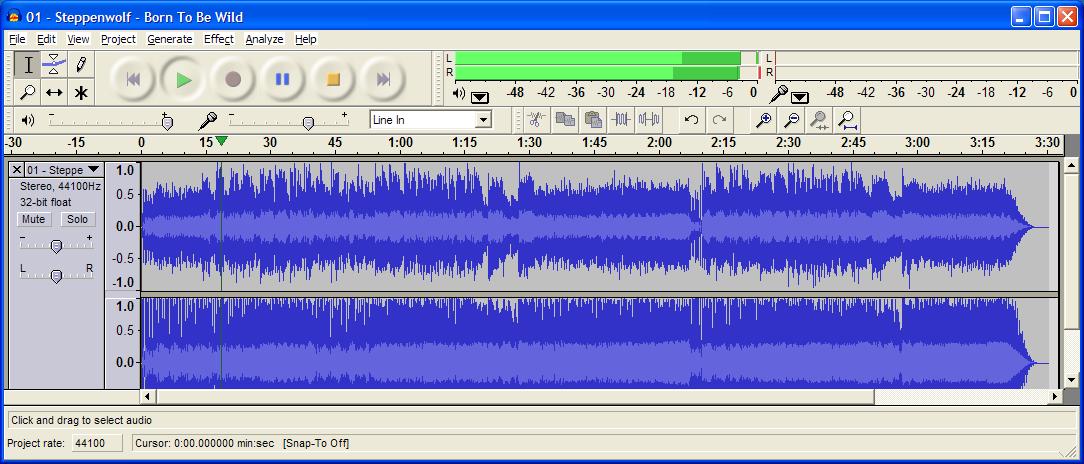The width and height of the screenshot is (1084, 464).
Task: Select the Draw pencil tool
Action: coord(81,65)
